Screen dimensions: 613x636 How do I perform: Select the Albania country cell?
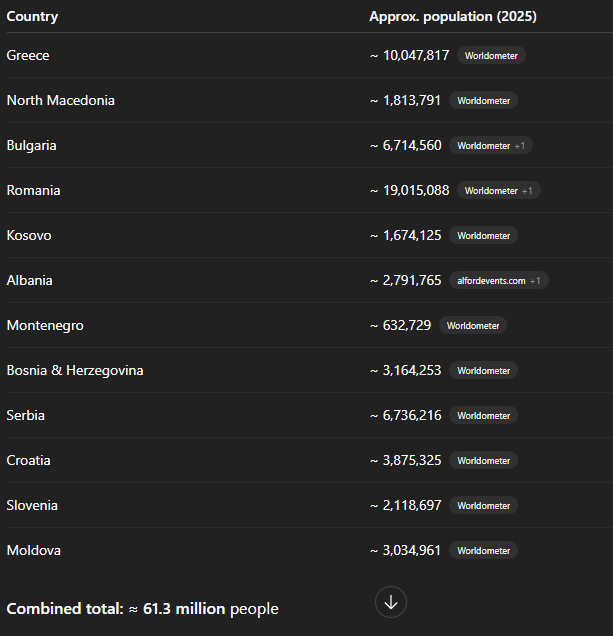point(30,281)
